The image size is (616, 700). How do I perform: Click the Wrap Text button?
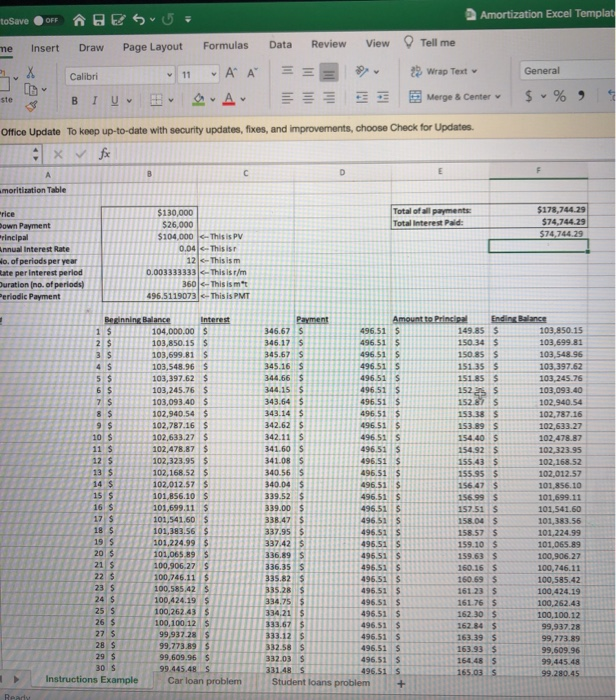(444, 71)
